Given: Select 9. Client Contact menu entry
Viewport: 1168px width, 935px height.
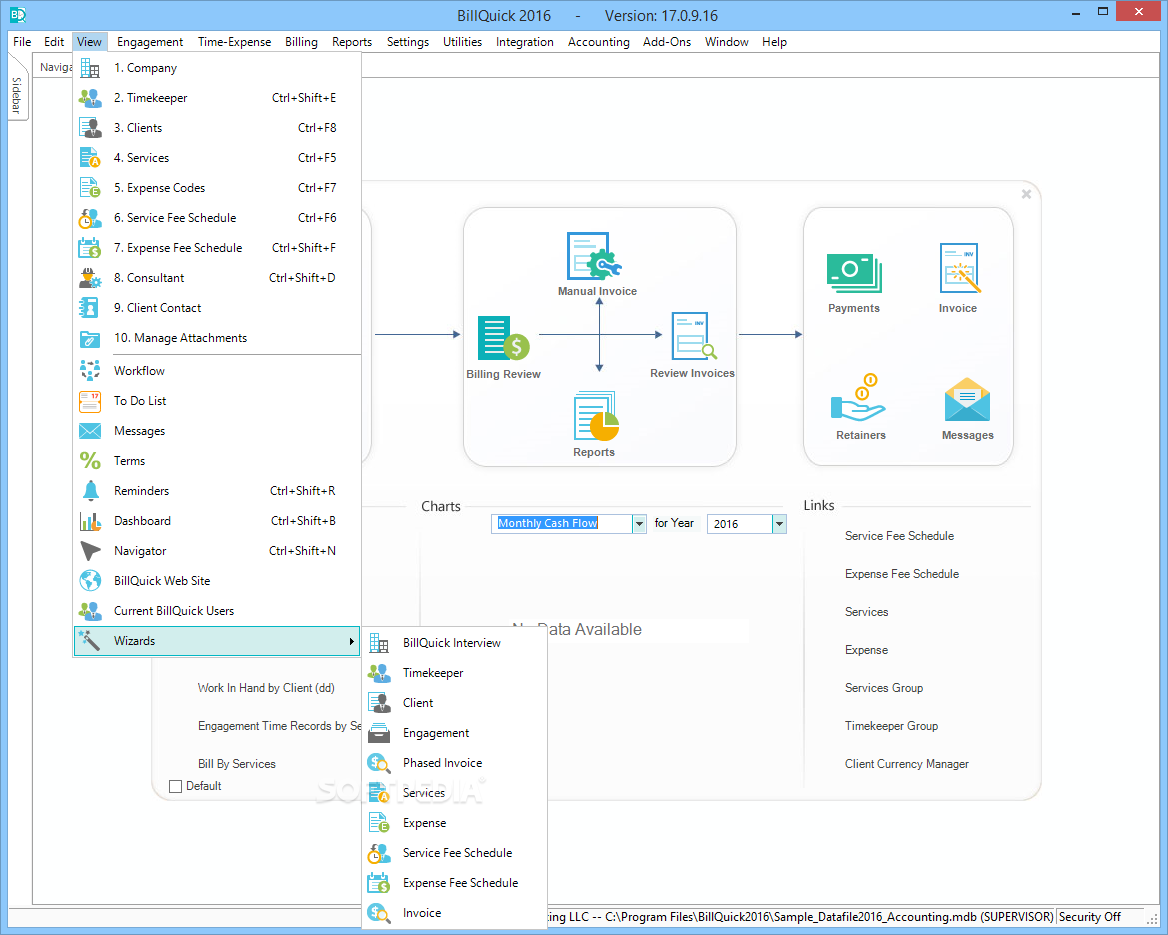Looking at the screenshot, I should pyautogui.click(x=217, y=308).
